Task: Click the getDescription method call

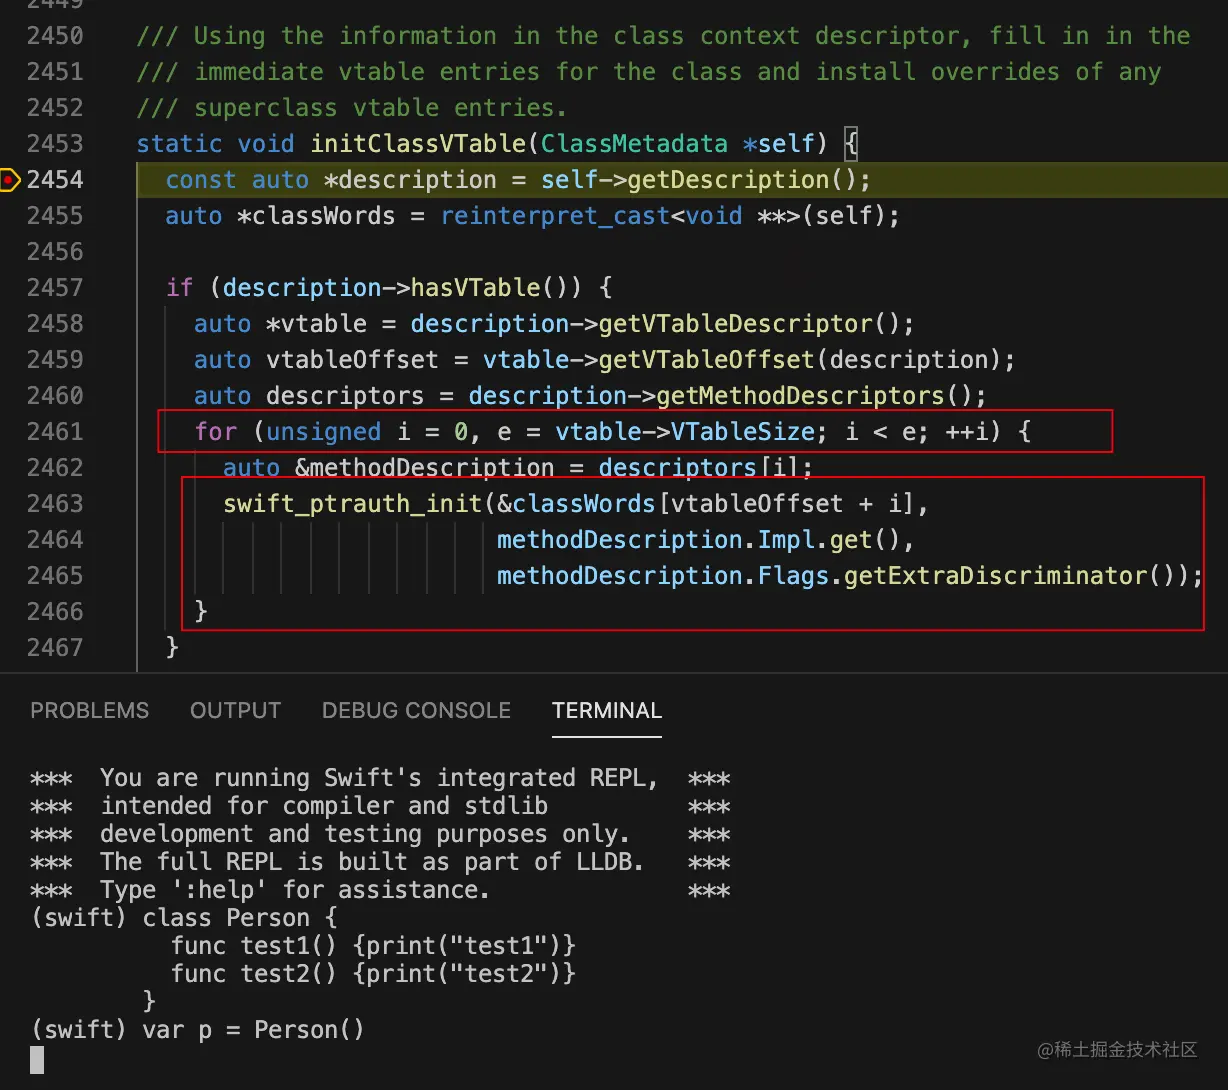Action: [x=728, y=180]
